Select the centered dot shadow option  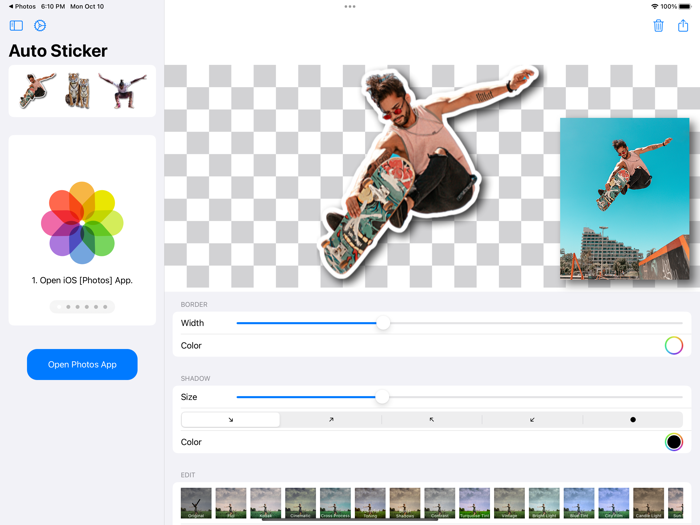pos(633,420)
